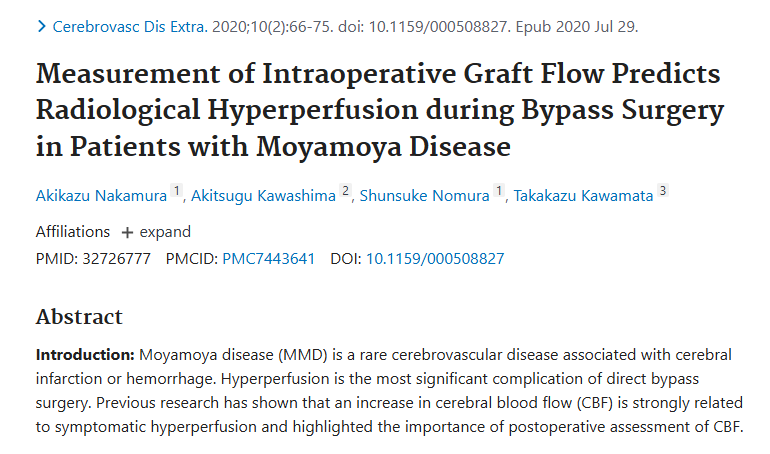This screenshot has width=770, height=454.
Task: Click the article title text
Action: [x=380, y=110]
